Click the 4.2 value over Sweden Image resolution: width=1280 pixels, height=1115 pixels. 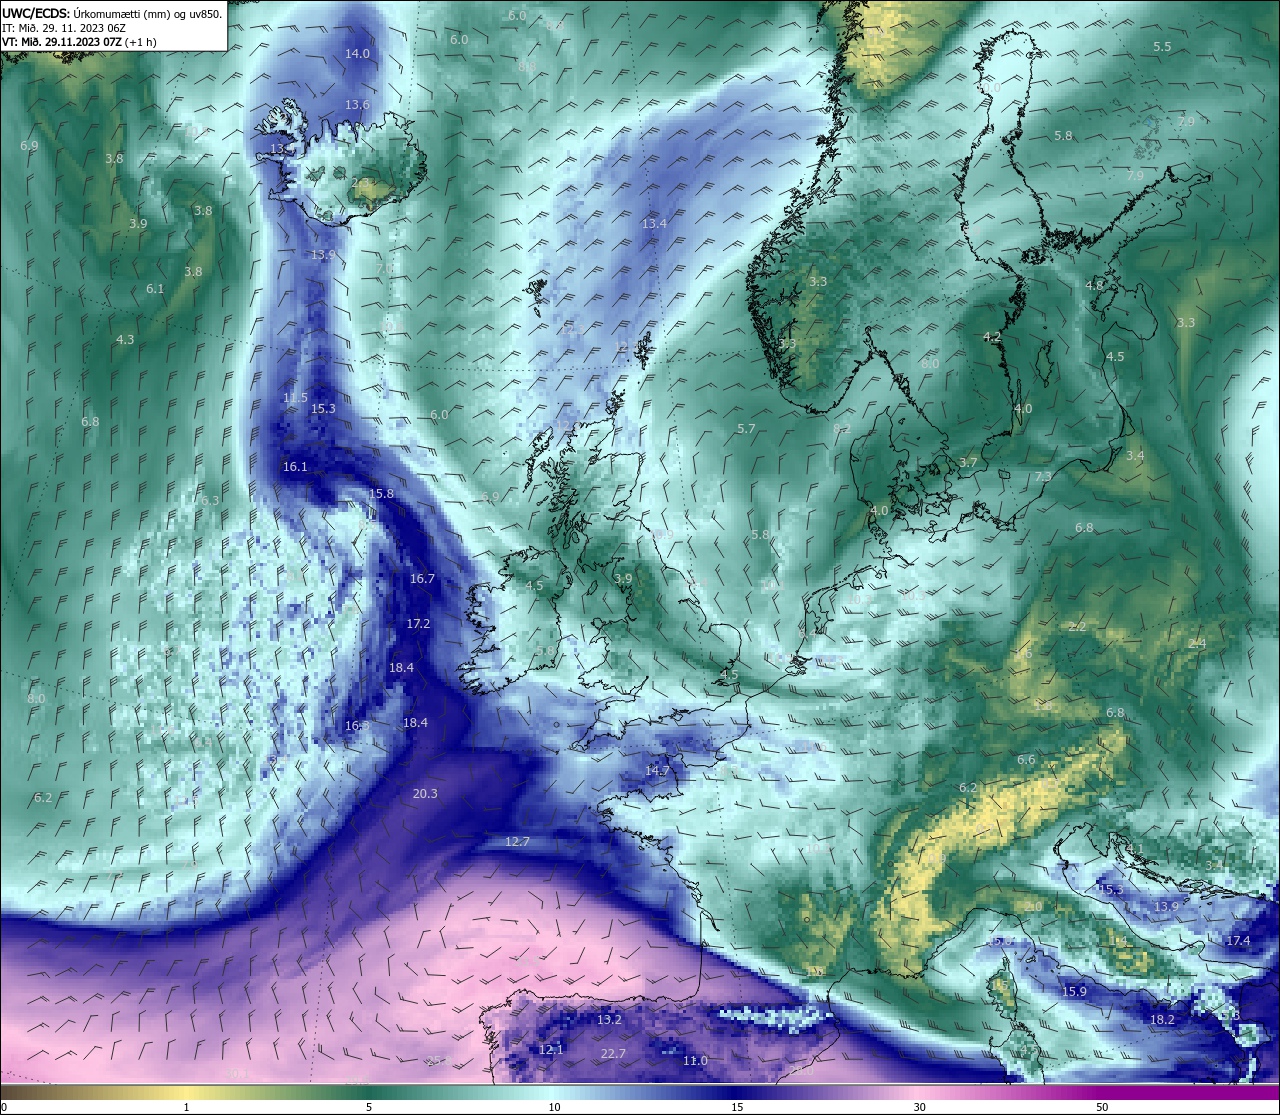pos(992,337)
